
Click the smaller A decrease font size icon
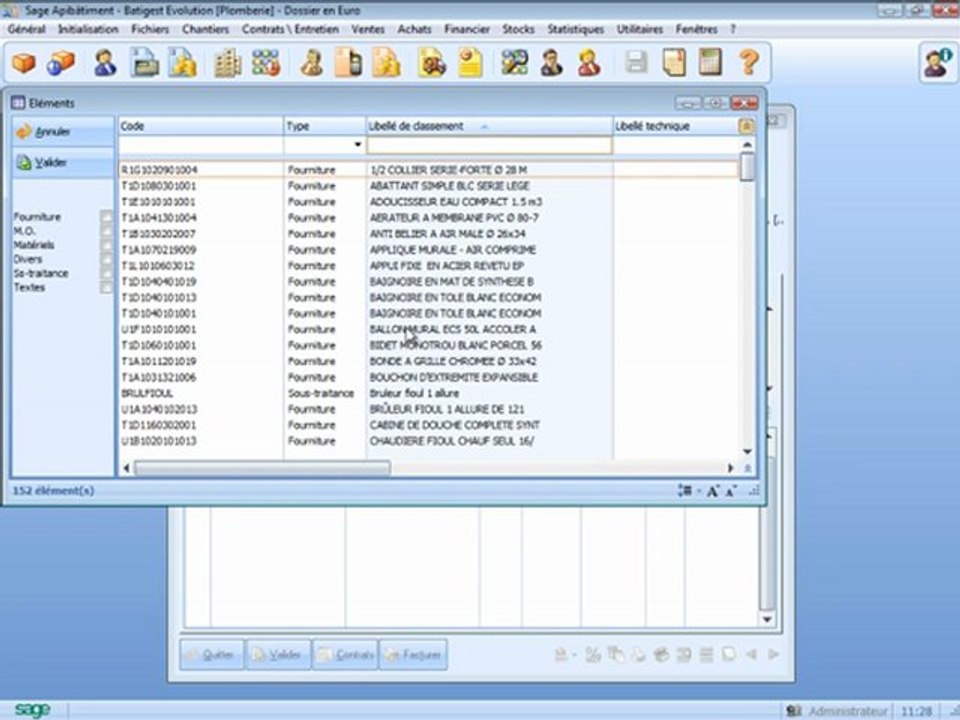731,491
